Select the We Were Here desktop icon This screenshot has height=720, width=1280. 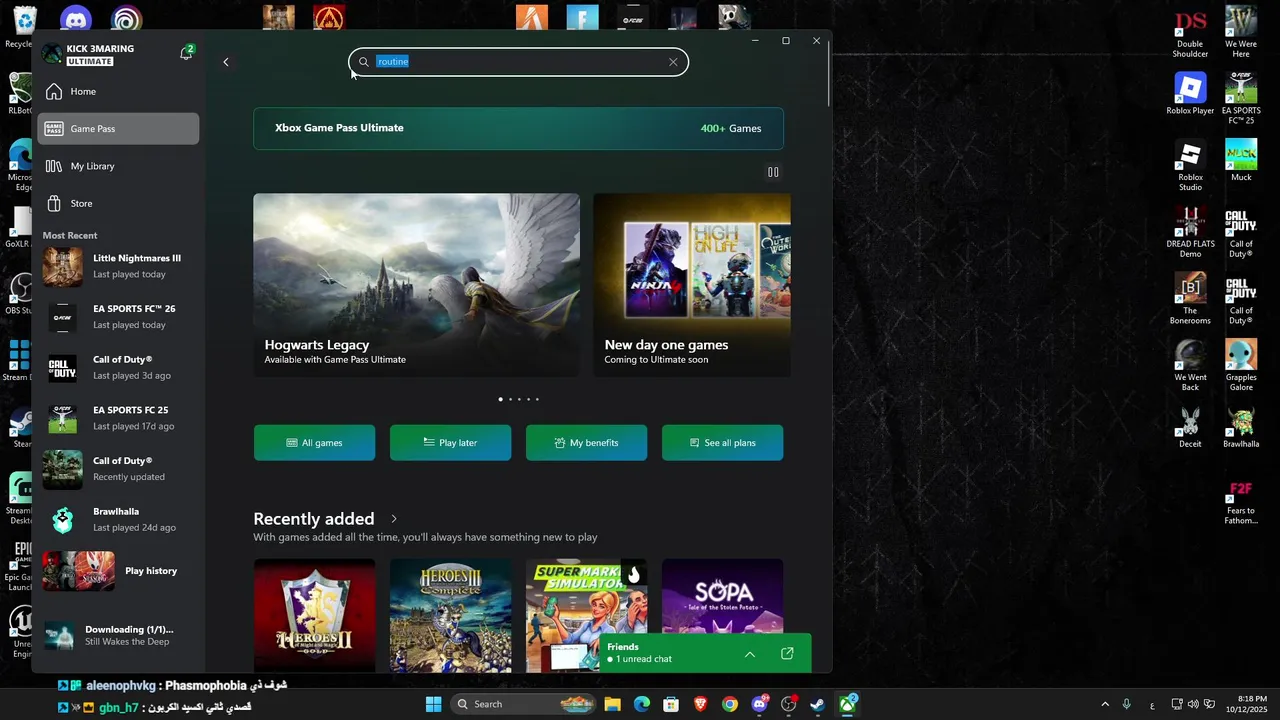point(1241,34)
